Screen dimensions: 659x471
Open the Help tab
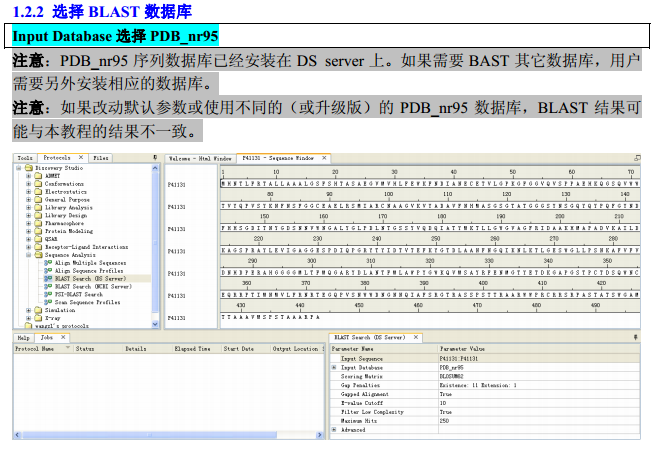tap(24, 338)
